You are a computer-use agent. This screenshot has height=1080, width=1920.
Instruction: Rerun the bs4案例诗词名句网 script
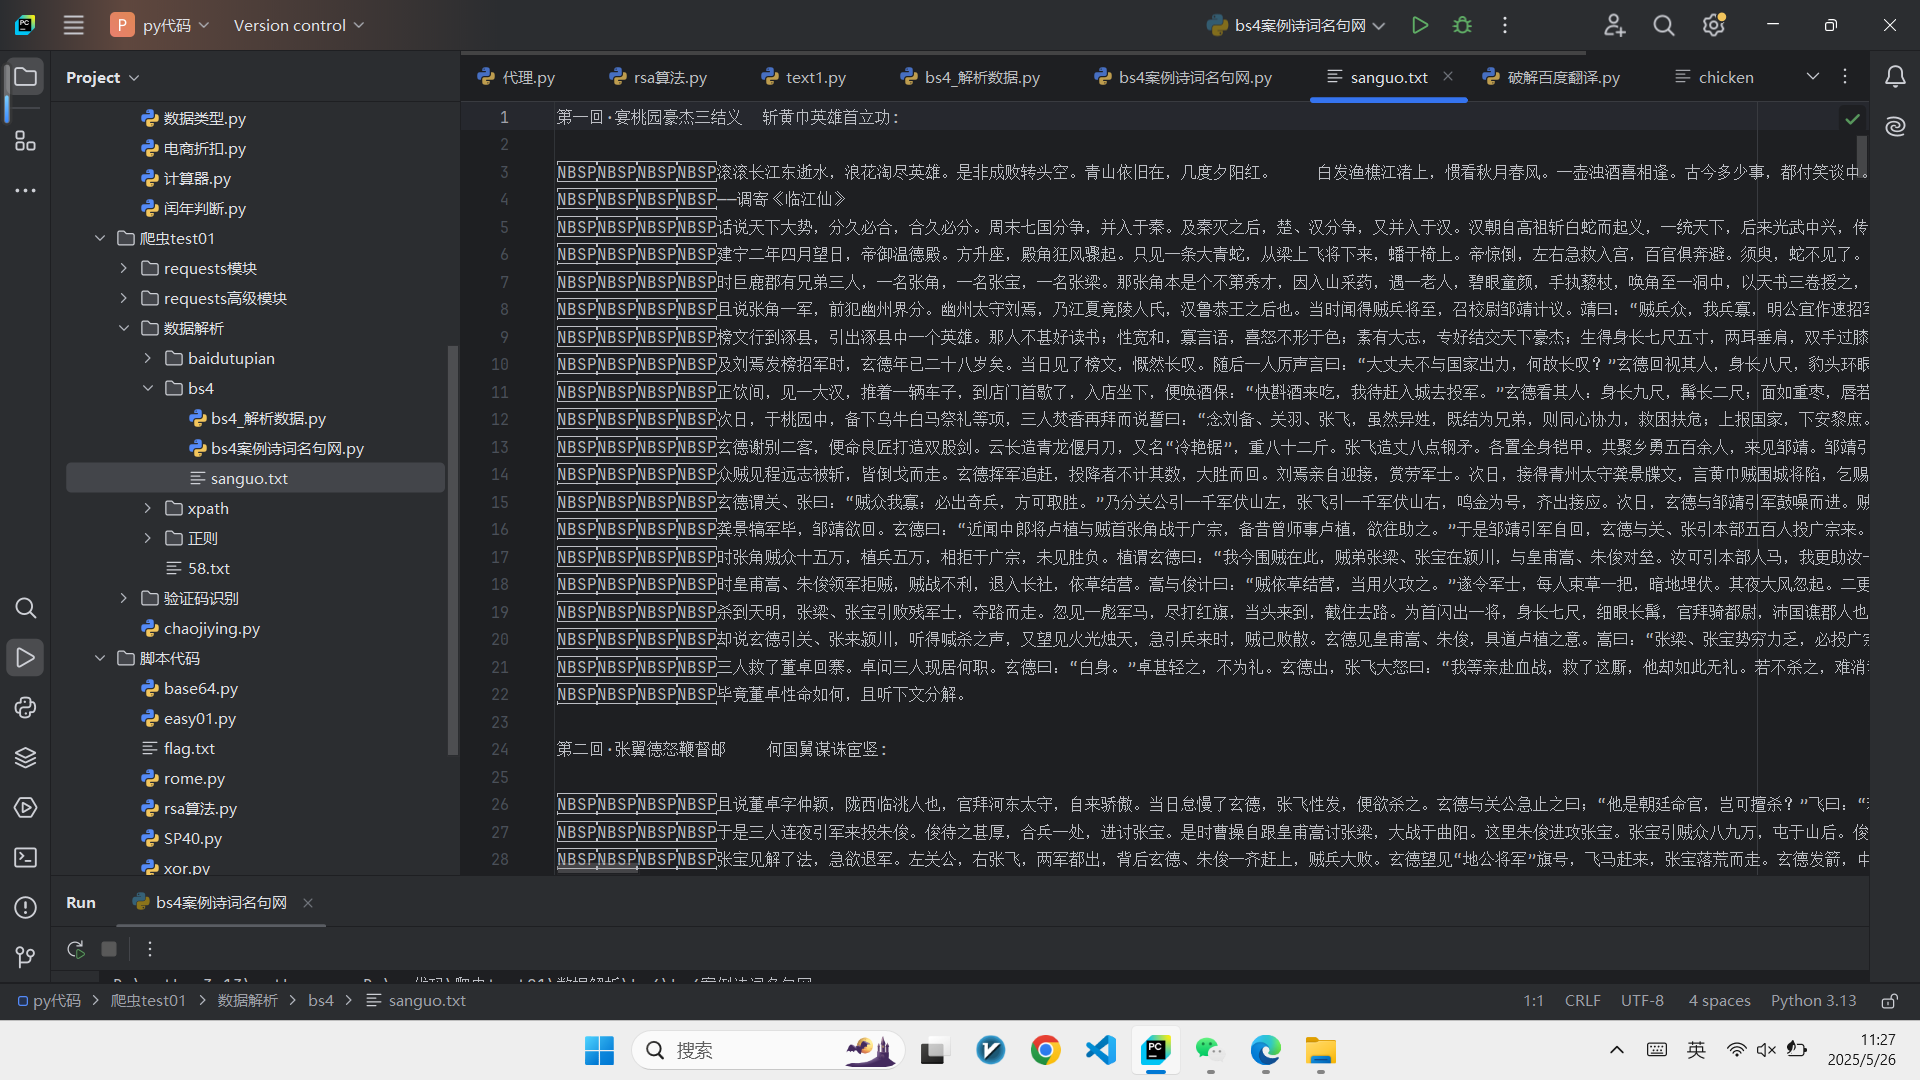(75, 948)
